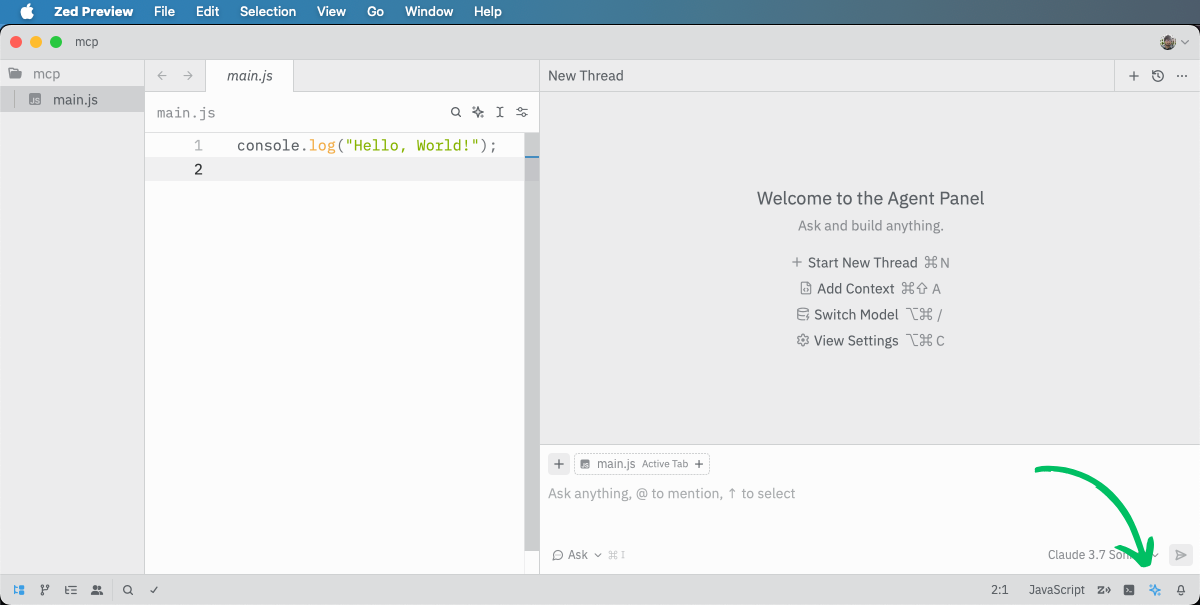The image size is (1200, 605).
Task: Open the Outline panel icon
Action: click(71, 590)
